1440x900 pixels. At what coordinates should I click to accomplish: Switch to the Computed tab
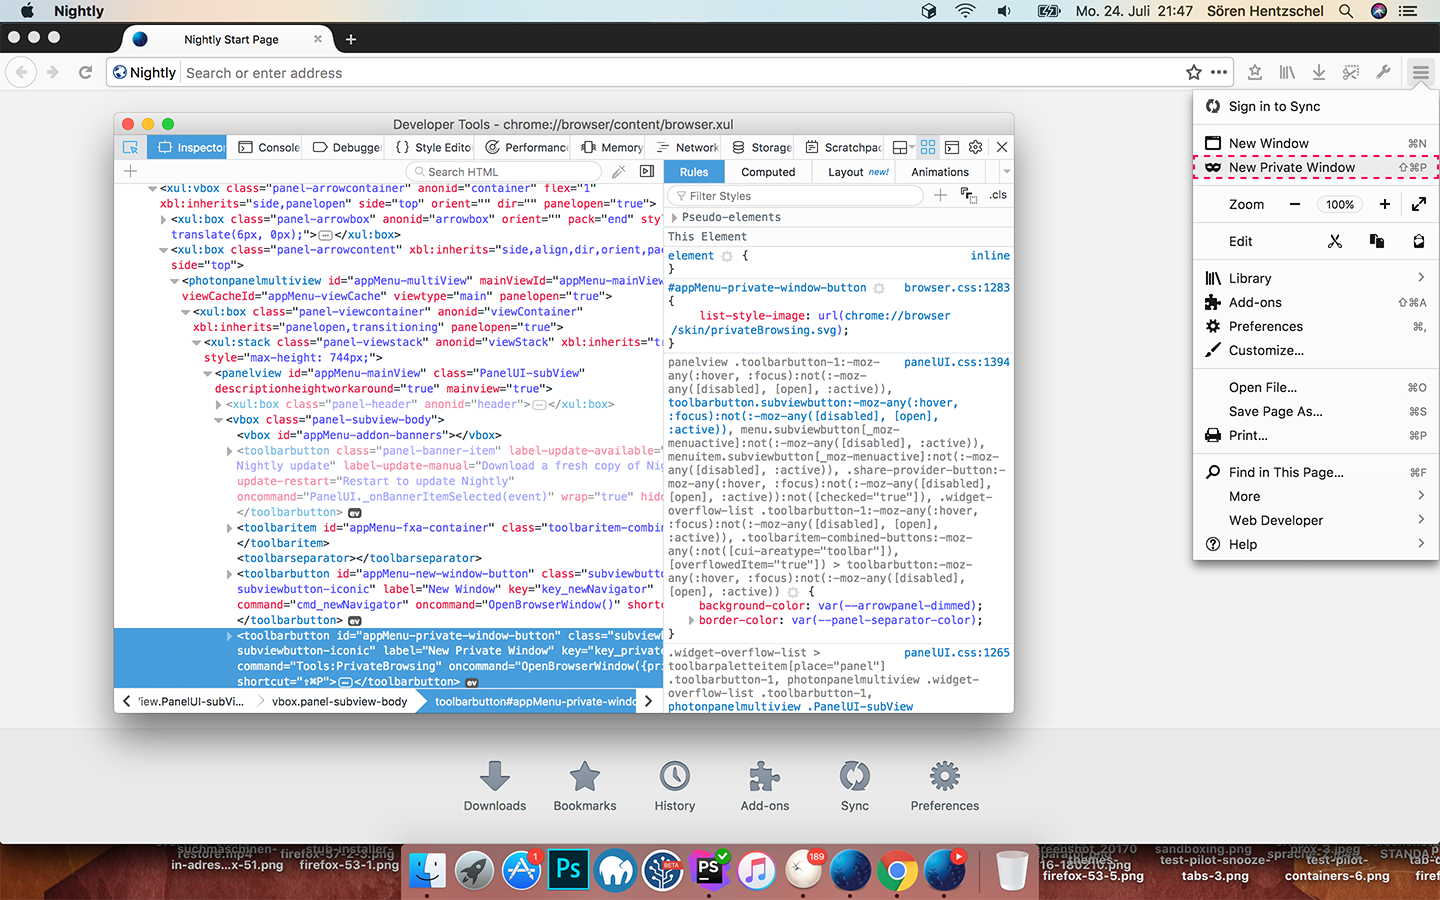point(768,172)
